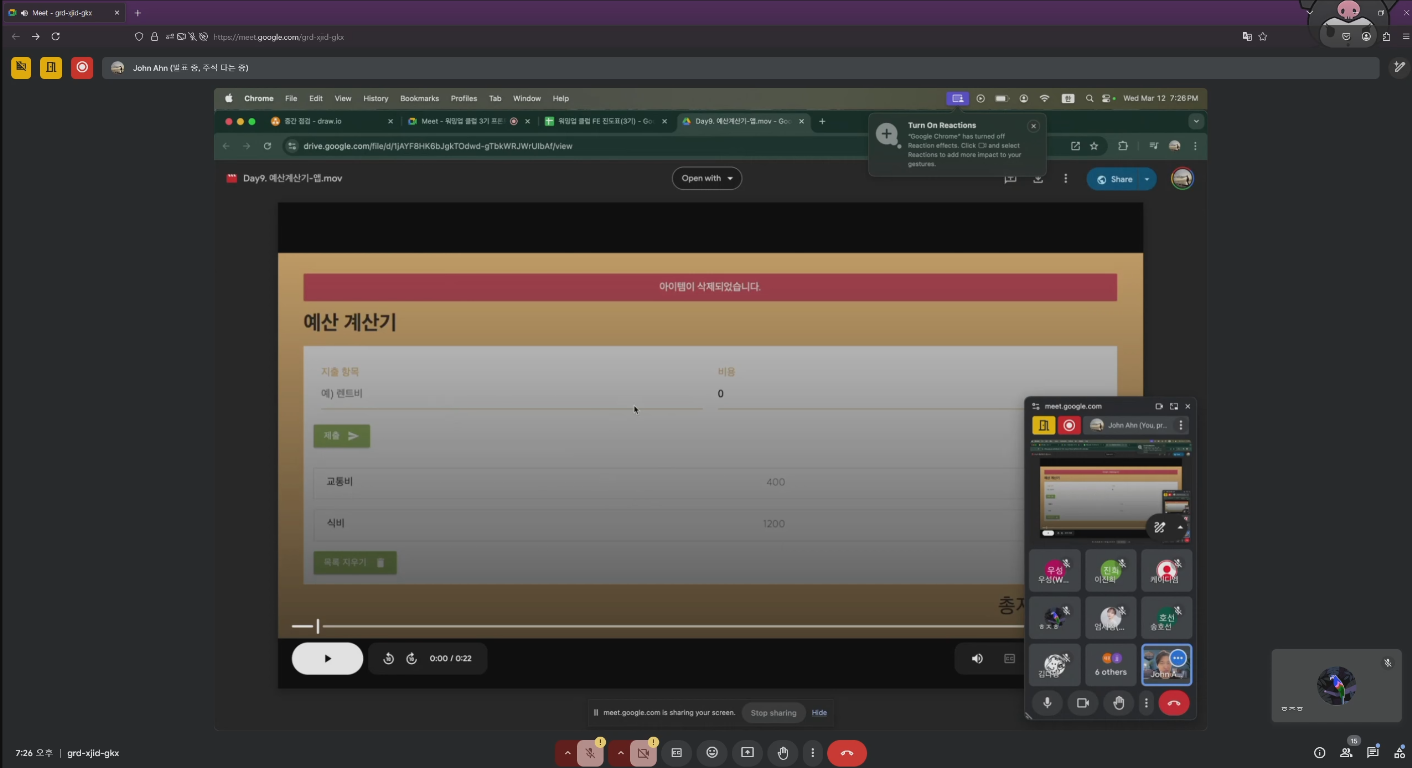Screen dimensions: 1412x768
Task: Open History menu in shared Chrome menu bar
Action: 376,98
